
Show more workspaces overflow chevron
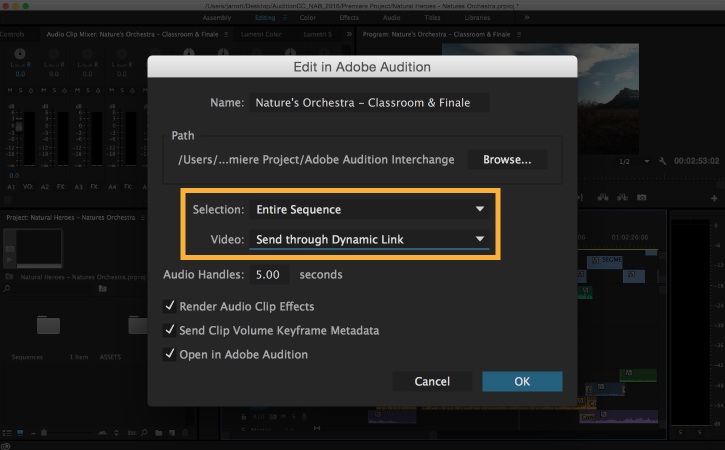pyautogui.click(x=527, y=18)
